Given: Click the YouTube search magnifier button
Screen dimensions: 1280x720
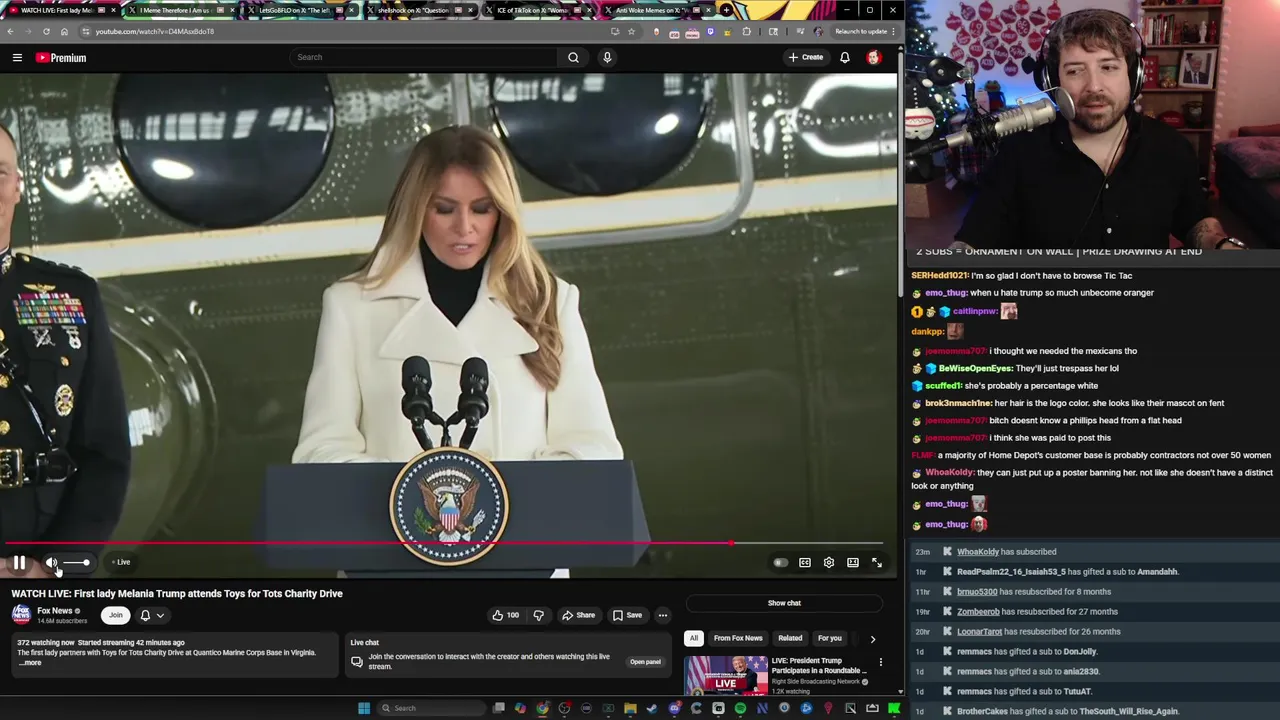Looking at the screenshot, I should (x=573, y=57).
